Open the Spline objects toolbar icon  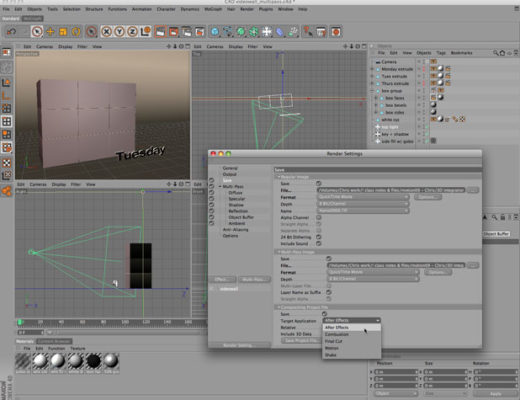tap(228, 32)
